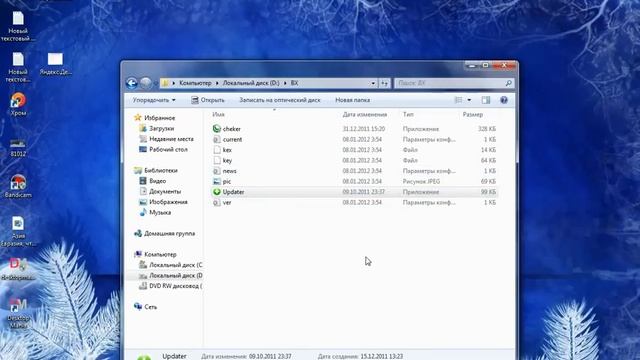This screenshot has height=360, width=640.
Task: Toggle the preview pane icon
Action: 485,100
